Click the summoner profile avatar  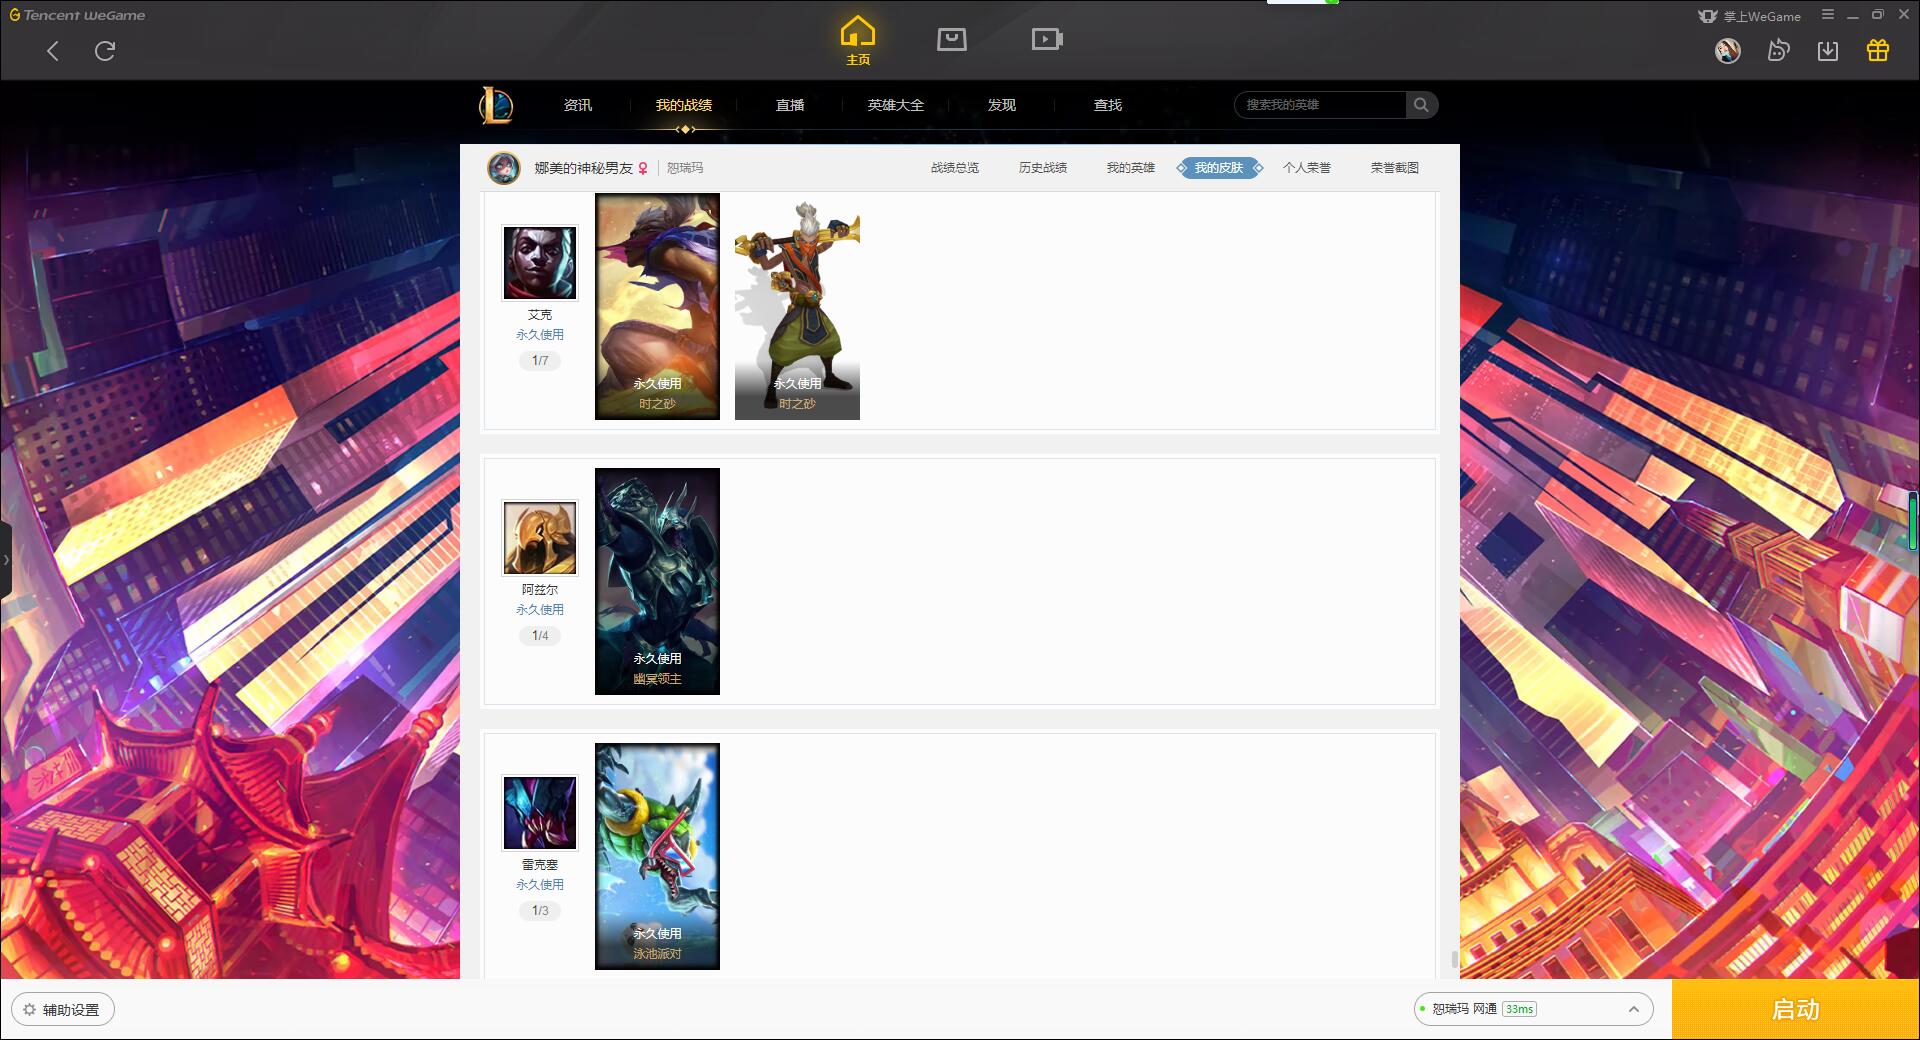pyautogui.click(x=504, y=168)
